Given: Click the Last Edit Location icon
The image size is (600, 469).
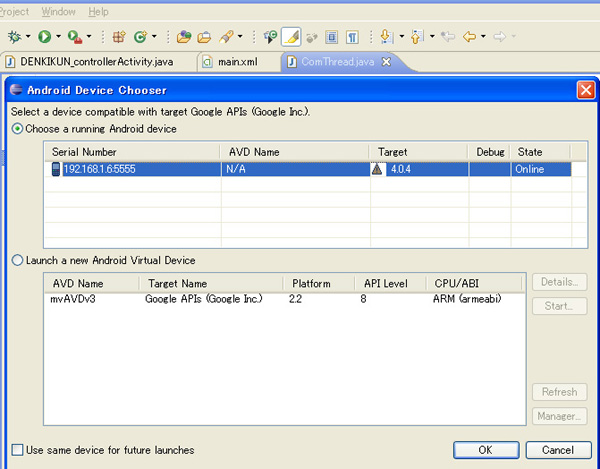Looking at the screenshot, I should click(x=448, y=37).
